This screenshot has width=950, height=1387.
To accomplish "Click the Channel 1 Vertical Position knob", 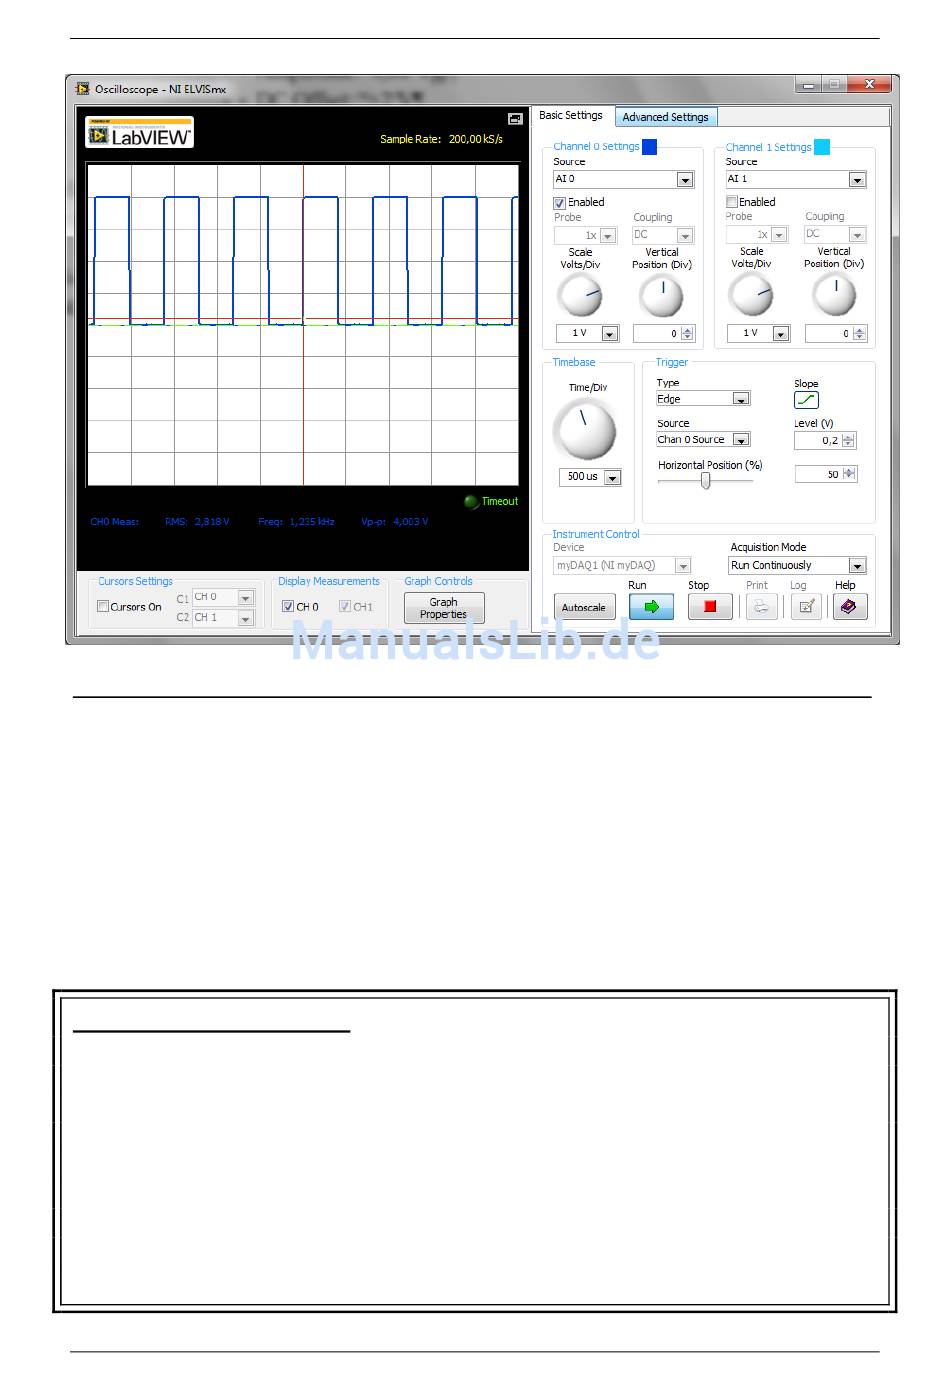I will 834,296.
